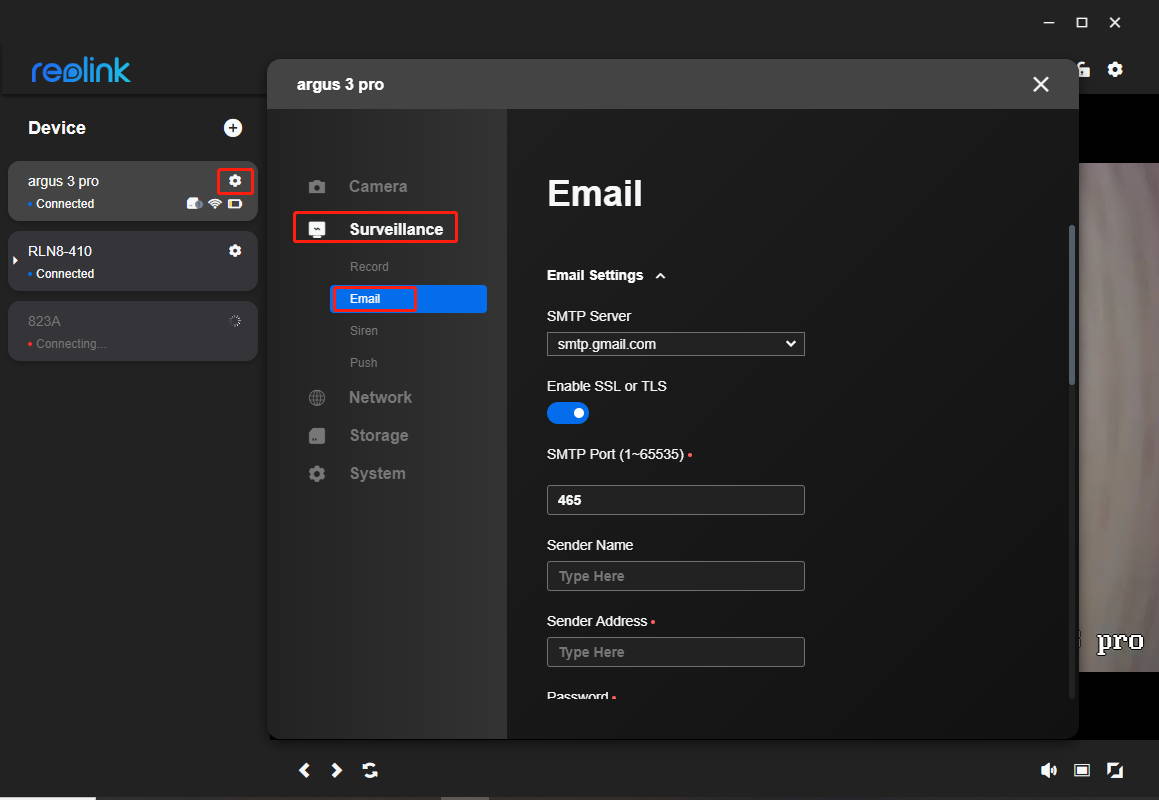Mute the speaker volume icon
Image resolution: width=1159 pixels, height=800 pixels.
(1049, 770)
